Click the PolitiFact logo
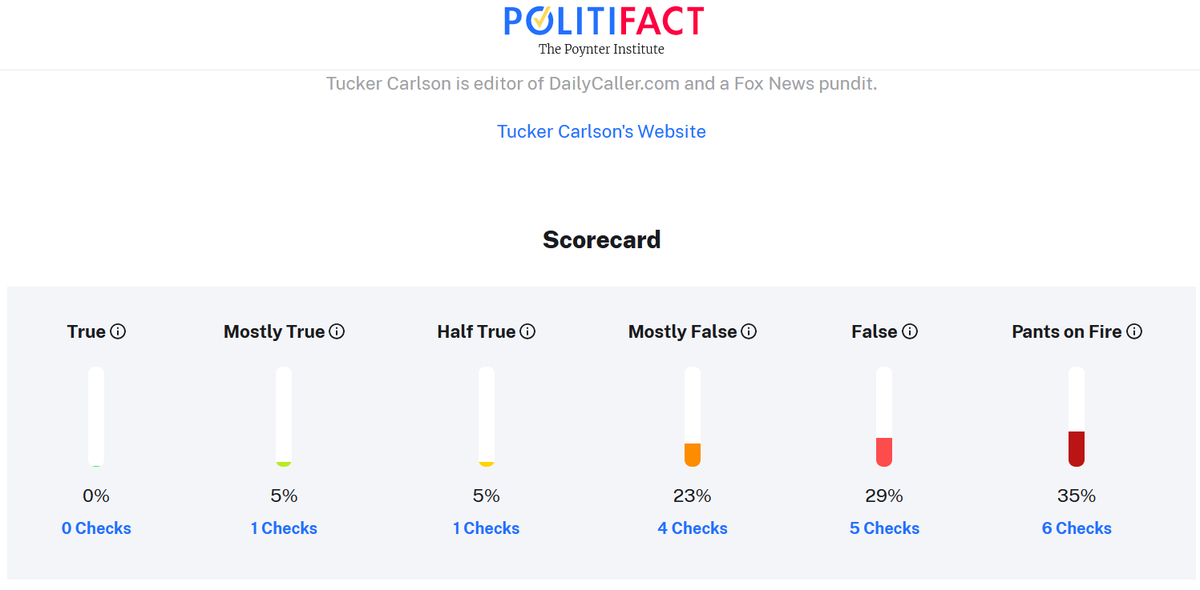 pos(601,21)
